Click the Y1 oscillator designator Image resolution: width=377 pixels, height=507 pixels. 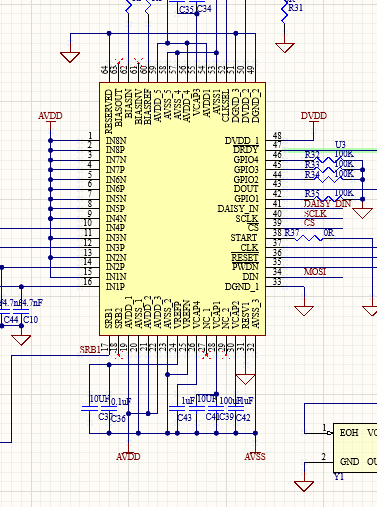click(x=339, y=477)
